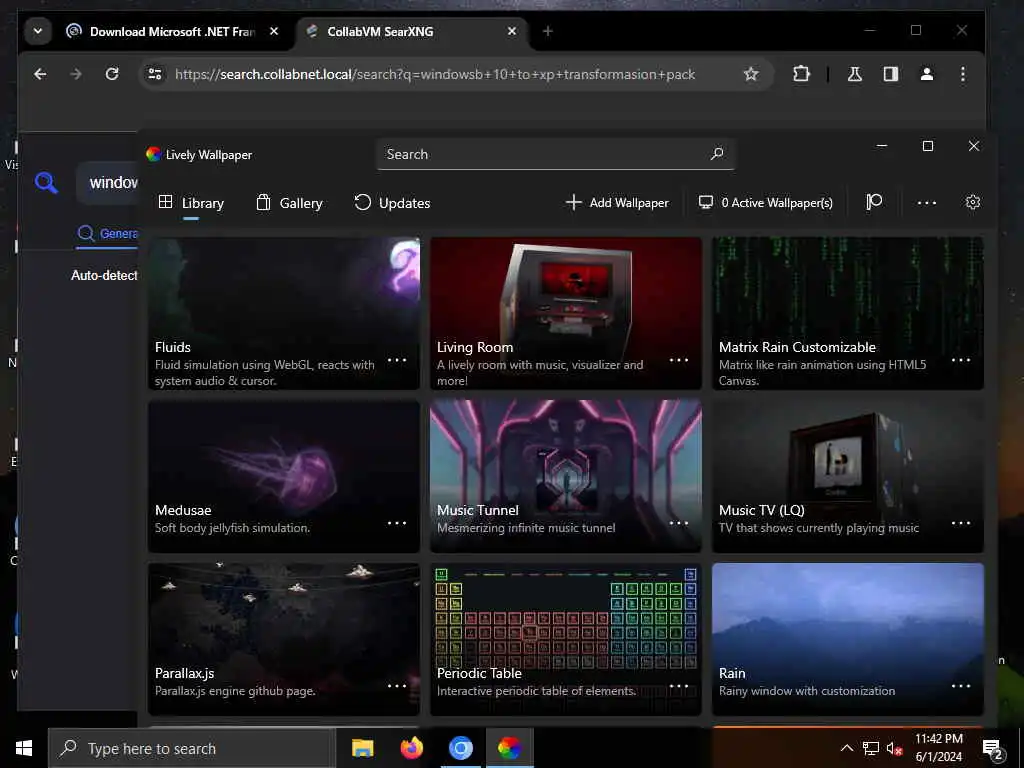This screenshot has height=768, width=1024.
Task: Open the notification center icon
Action: point(992,749)
